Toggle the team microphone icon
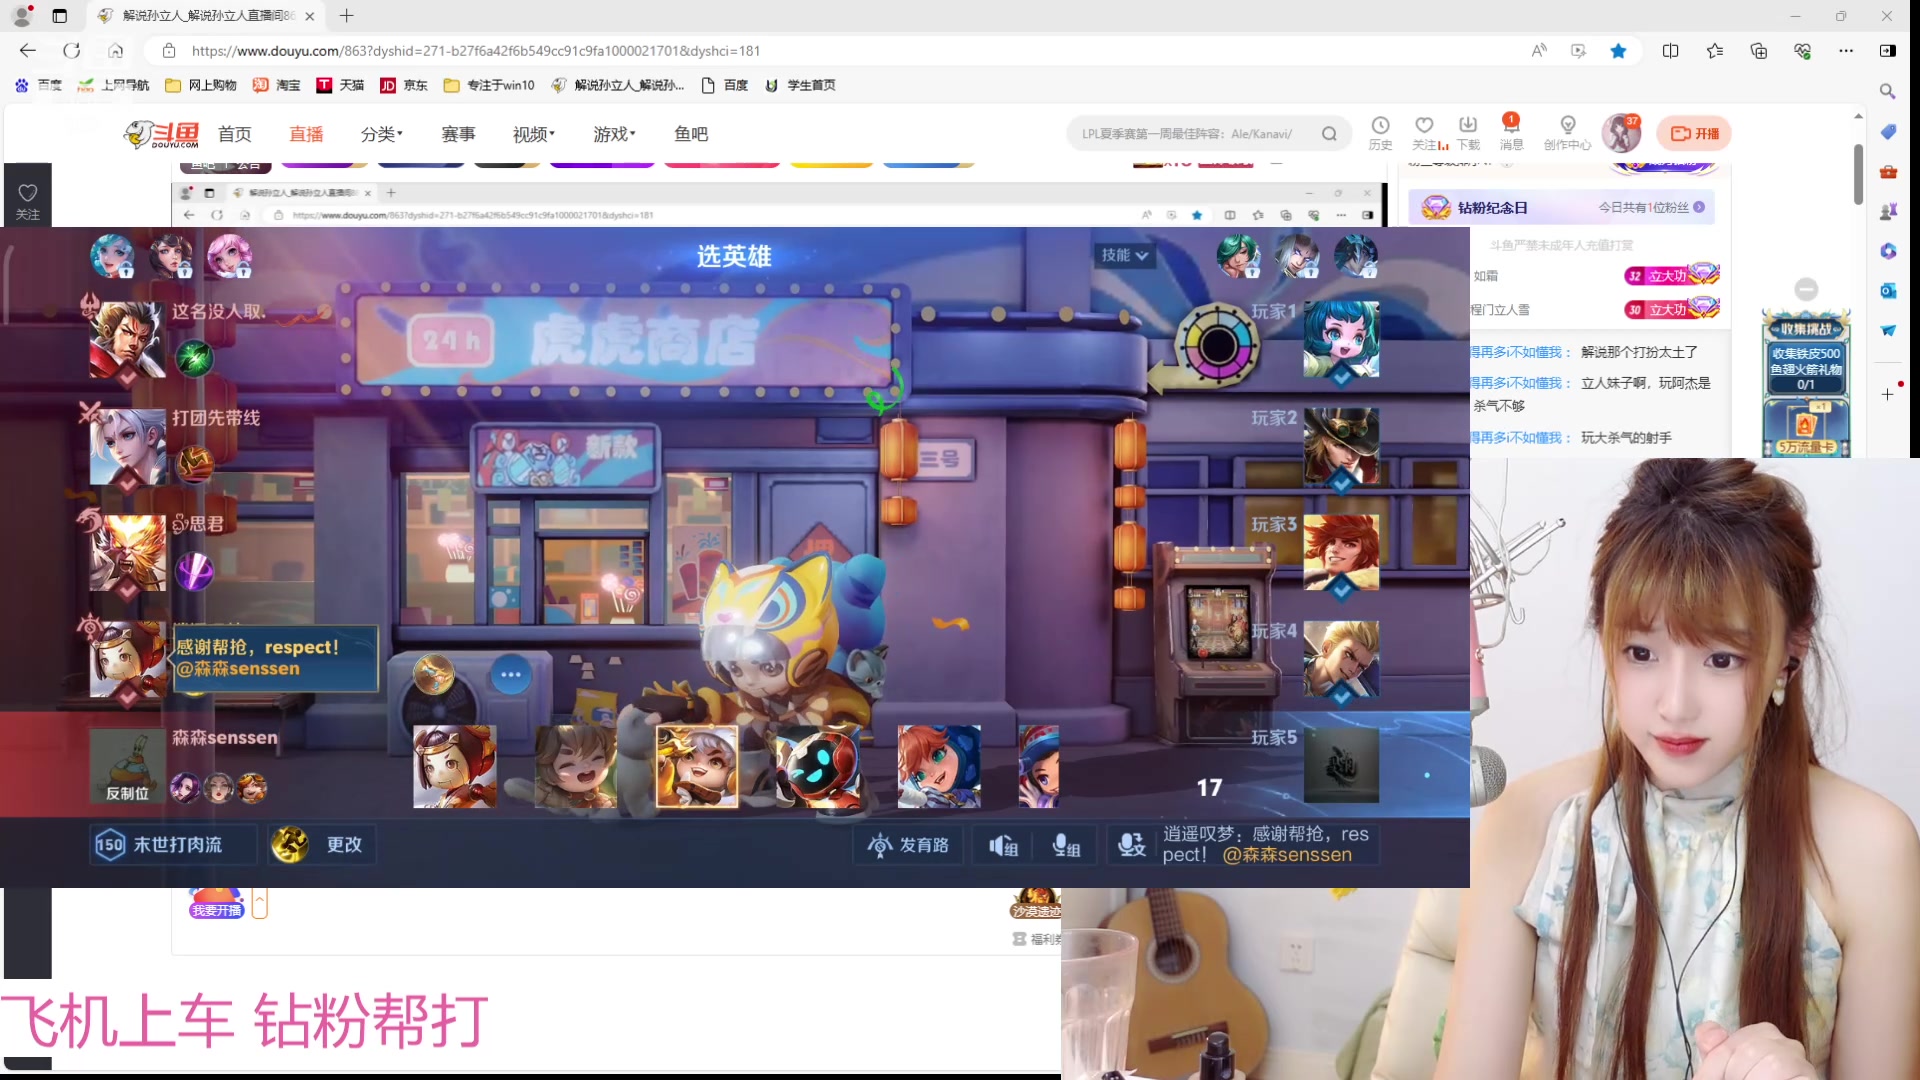 pyautogui.click(x=1067, y=846)
